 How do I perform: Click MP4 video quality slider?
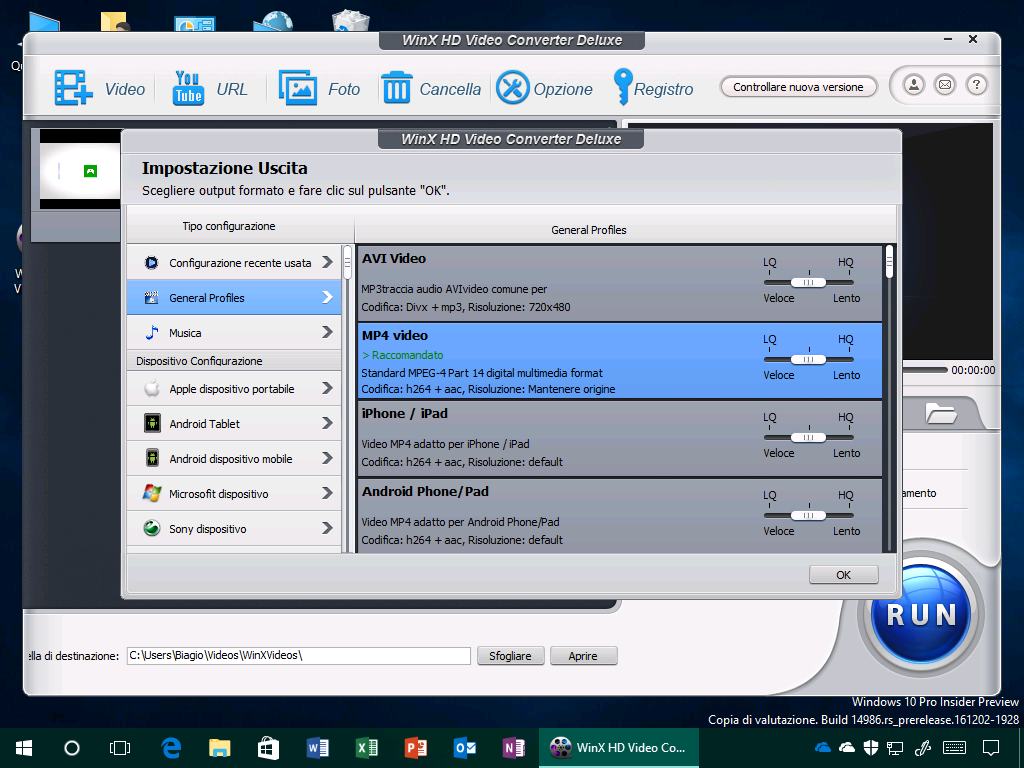[808, 359]
